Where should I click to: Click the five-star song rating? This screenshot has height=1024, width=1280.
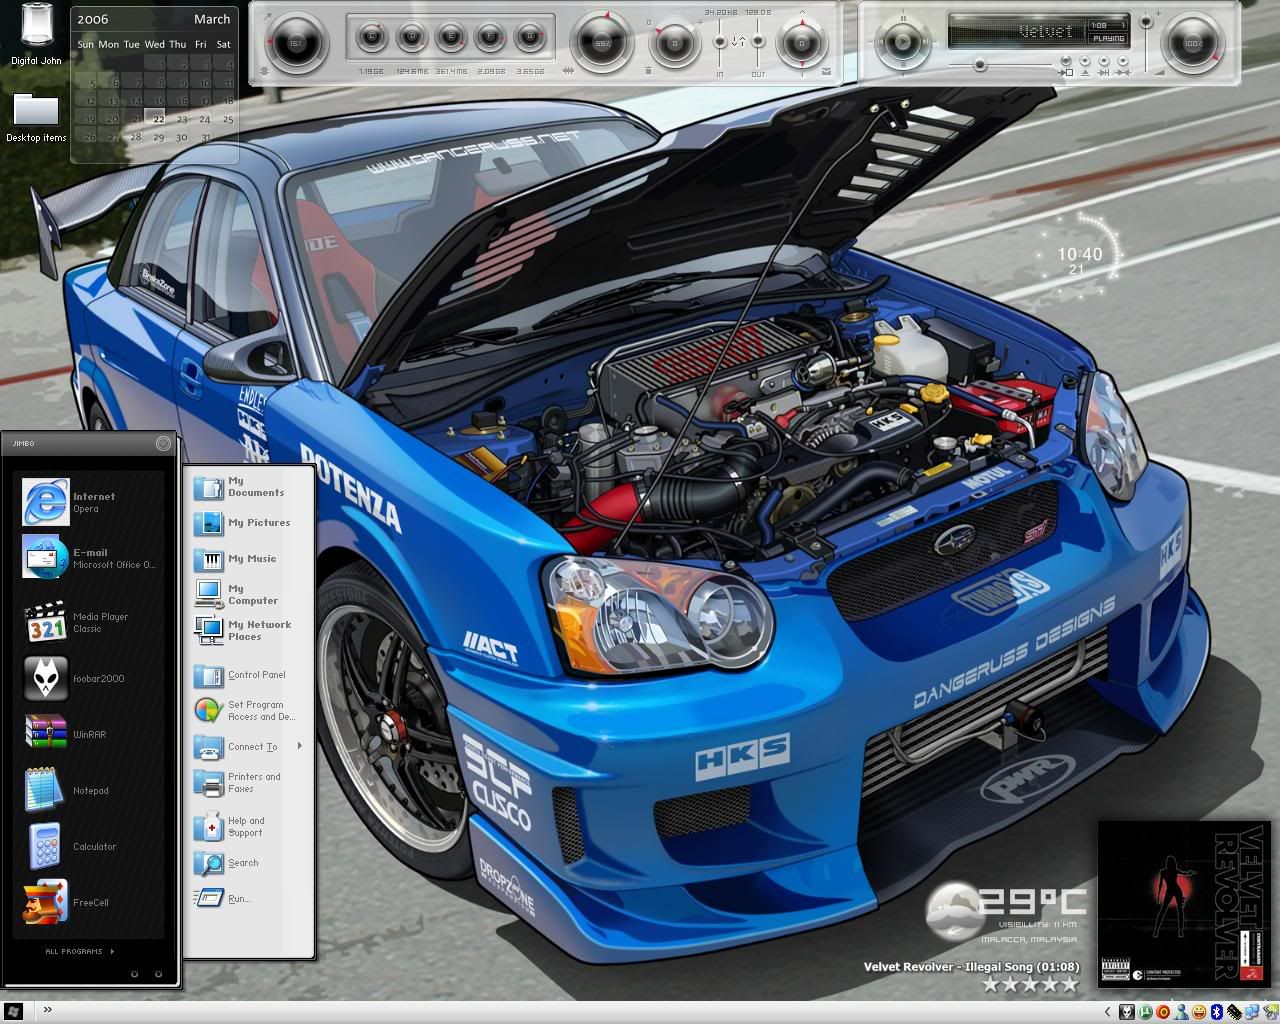tap(1031, 984)
